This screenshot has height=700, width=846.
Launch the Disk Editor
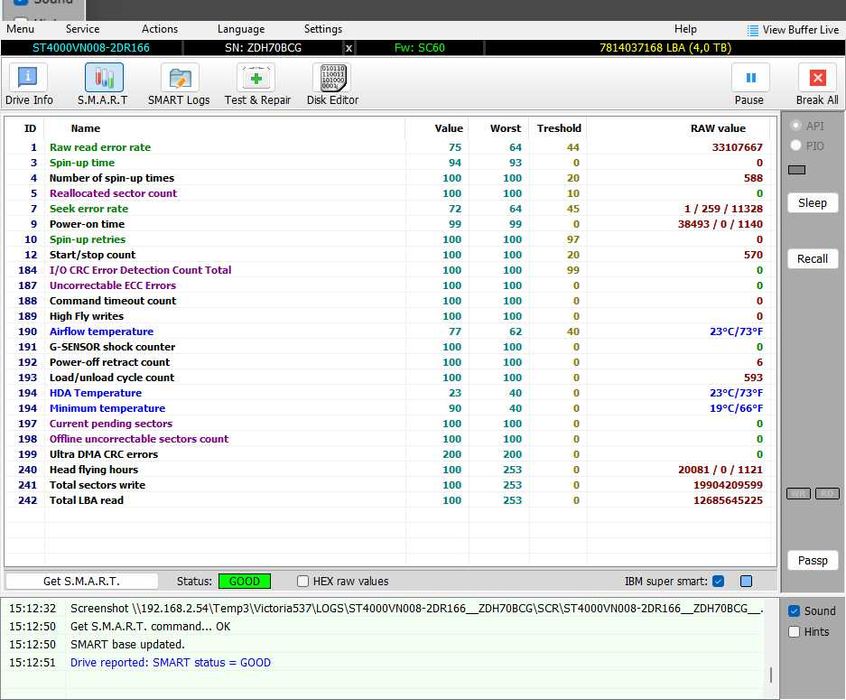tap(332, 84)
